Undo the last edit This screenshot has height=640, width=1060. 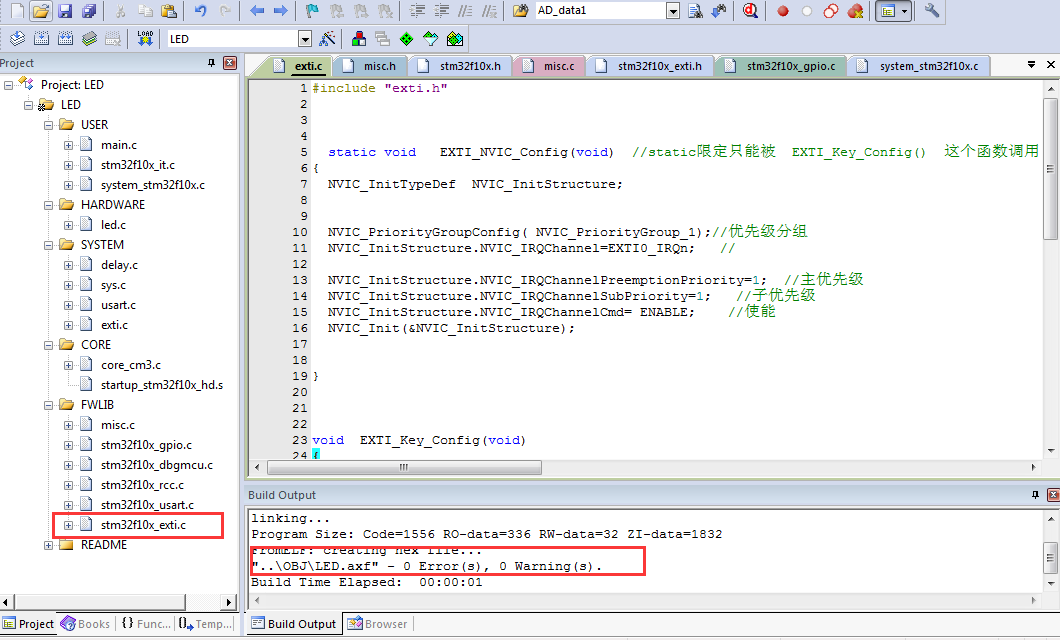pyautogui.click(x=200, y=12)
